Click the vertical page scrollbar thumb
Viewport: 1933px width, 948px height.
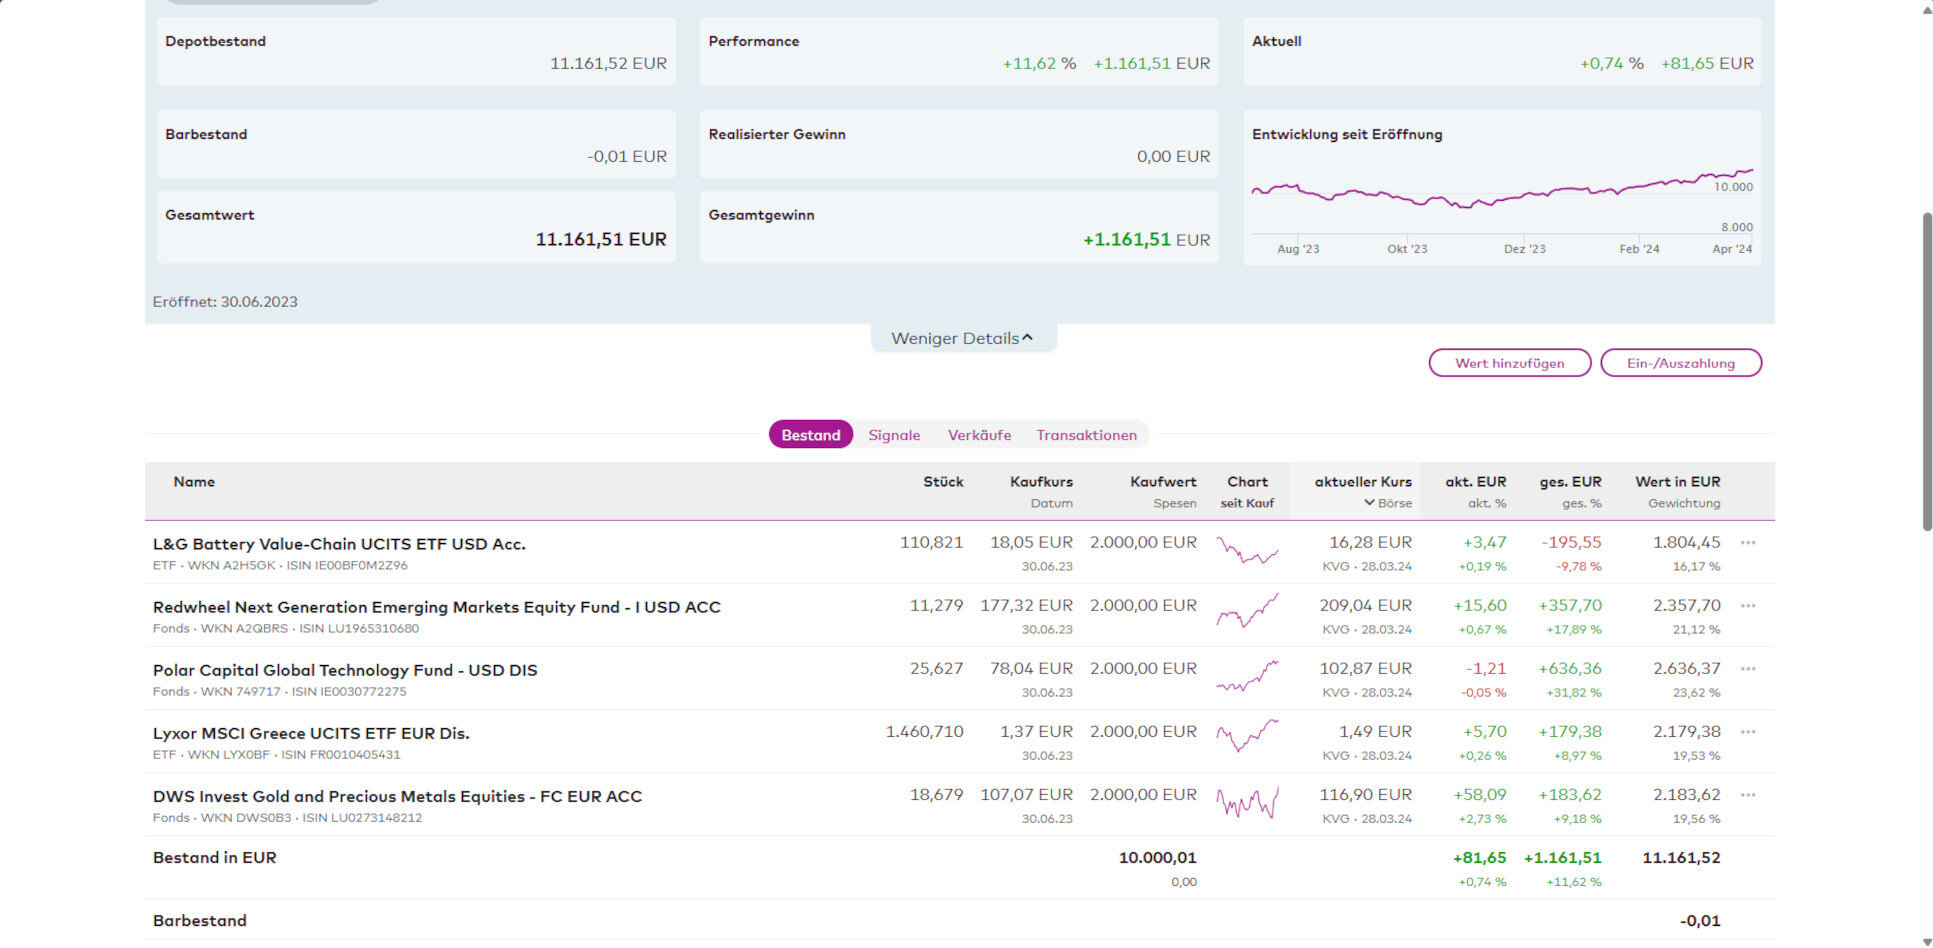pyautogui.click(x=1927, y=370)
